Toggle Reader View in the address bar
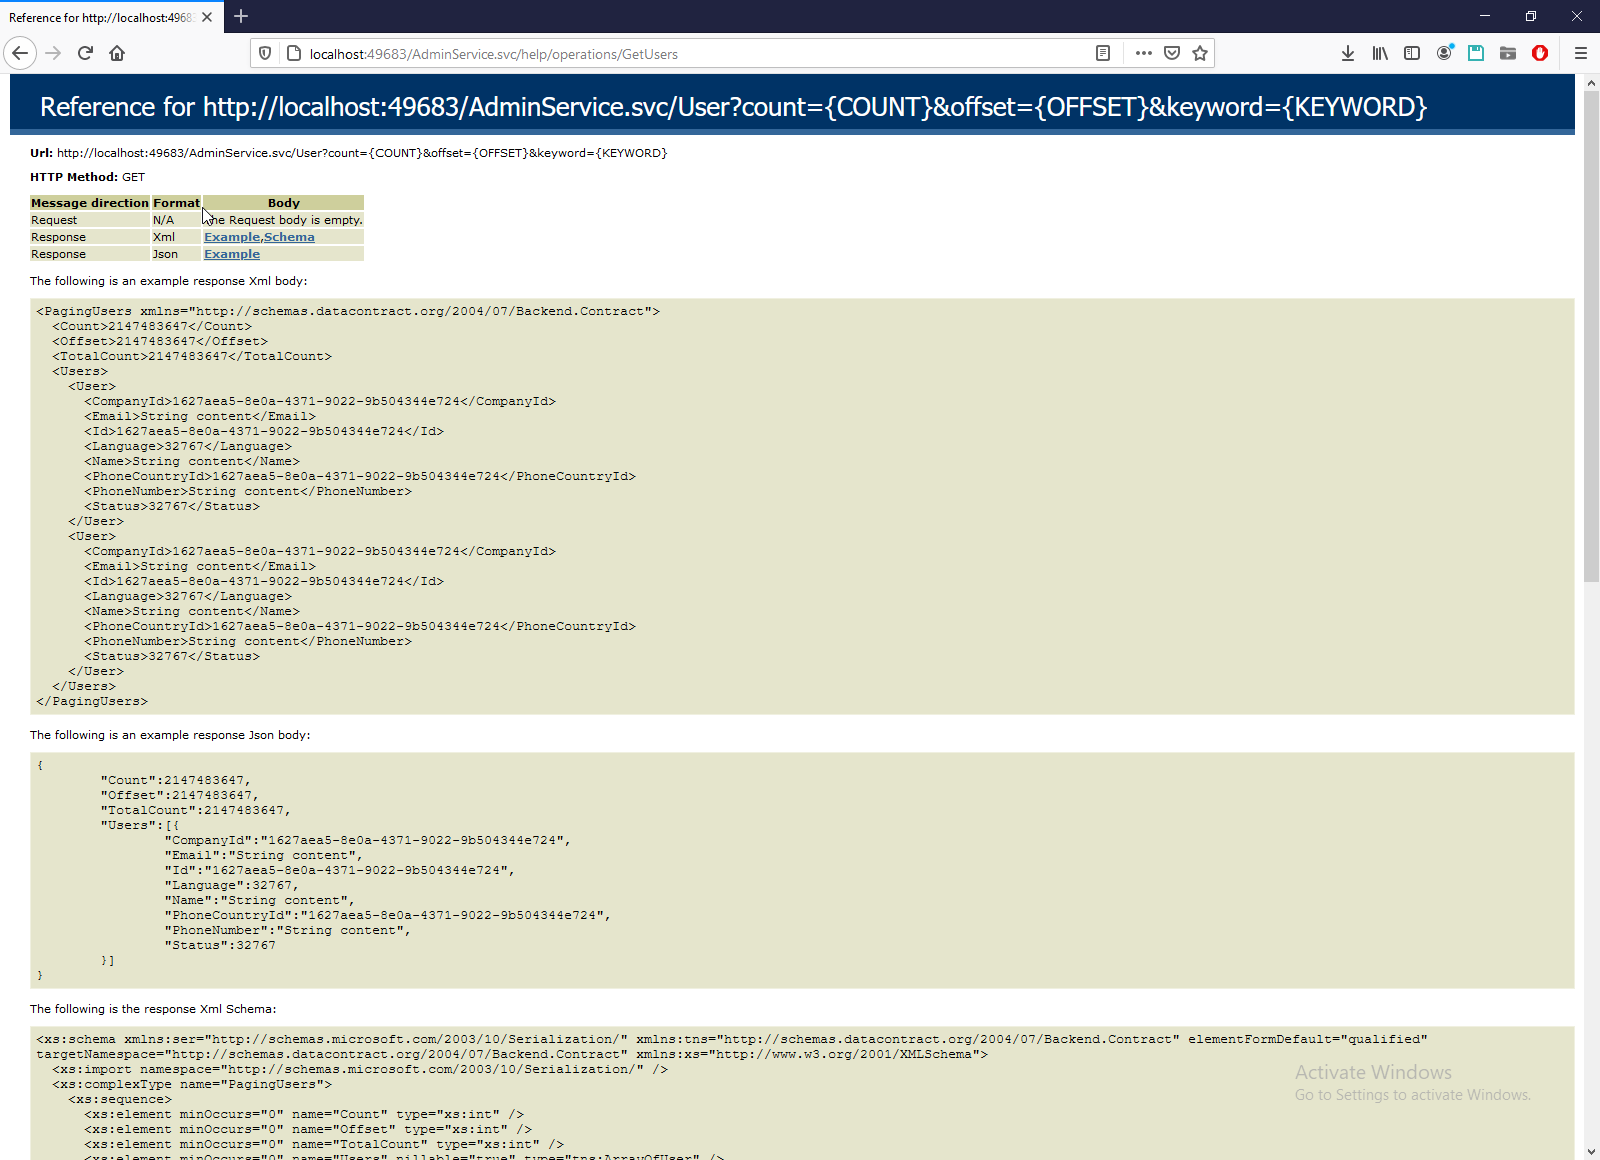Image resolution: width=1600 pixels, height=1160 pixels. (1103, 53)
